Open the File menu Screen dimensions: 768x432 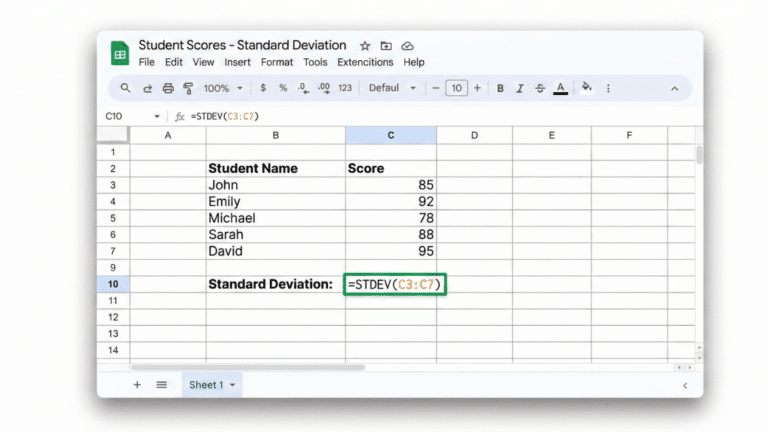click(146, 62)
